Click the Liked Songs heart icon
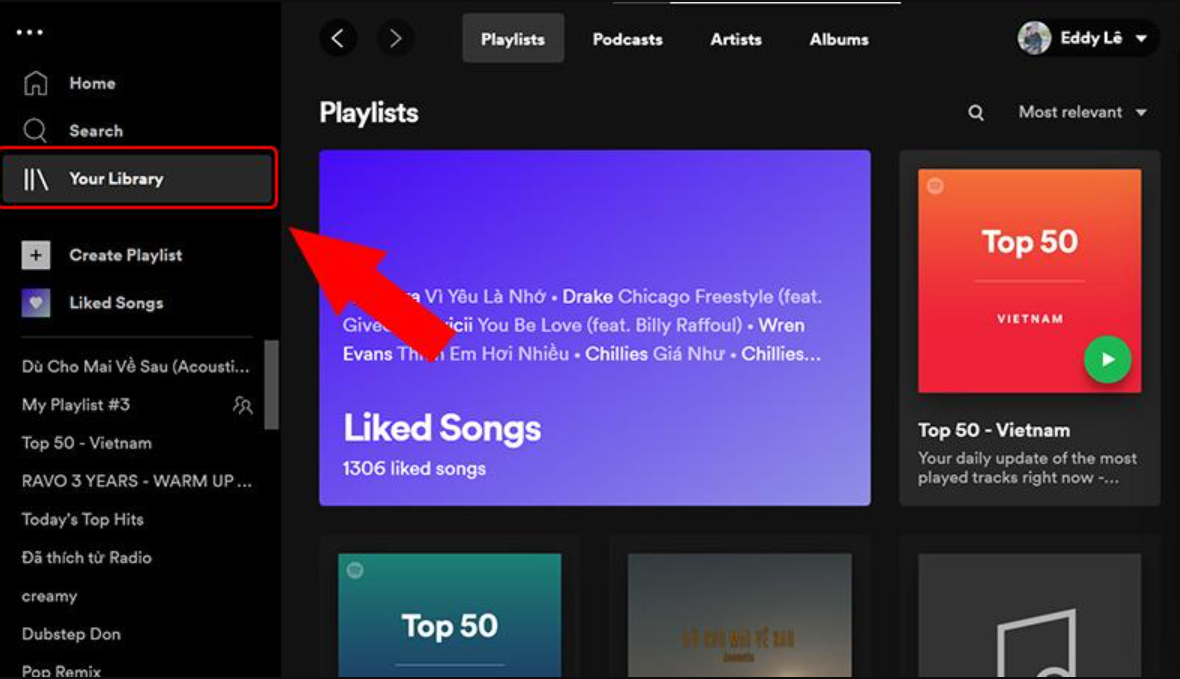1180x679 pixels. [35, 303]
